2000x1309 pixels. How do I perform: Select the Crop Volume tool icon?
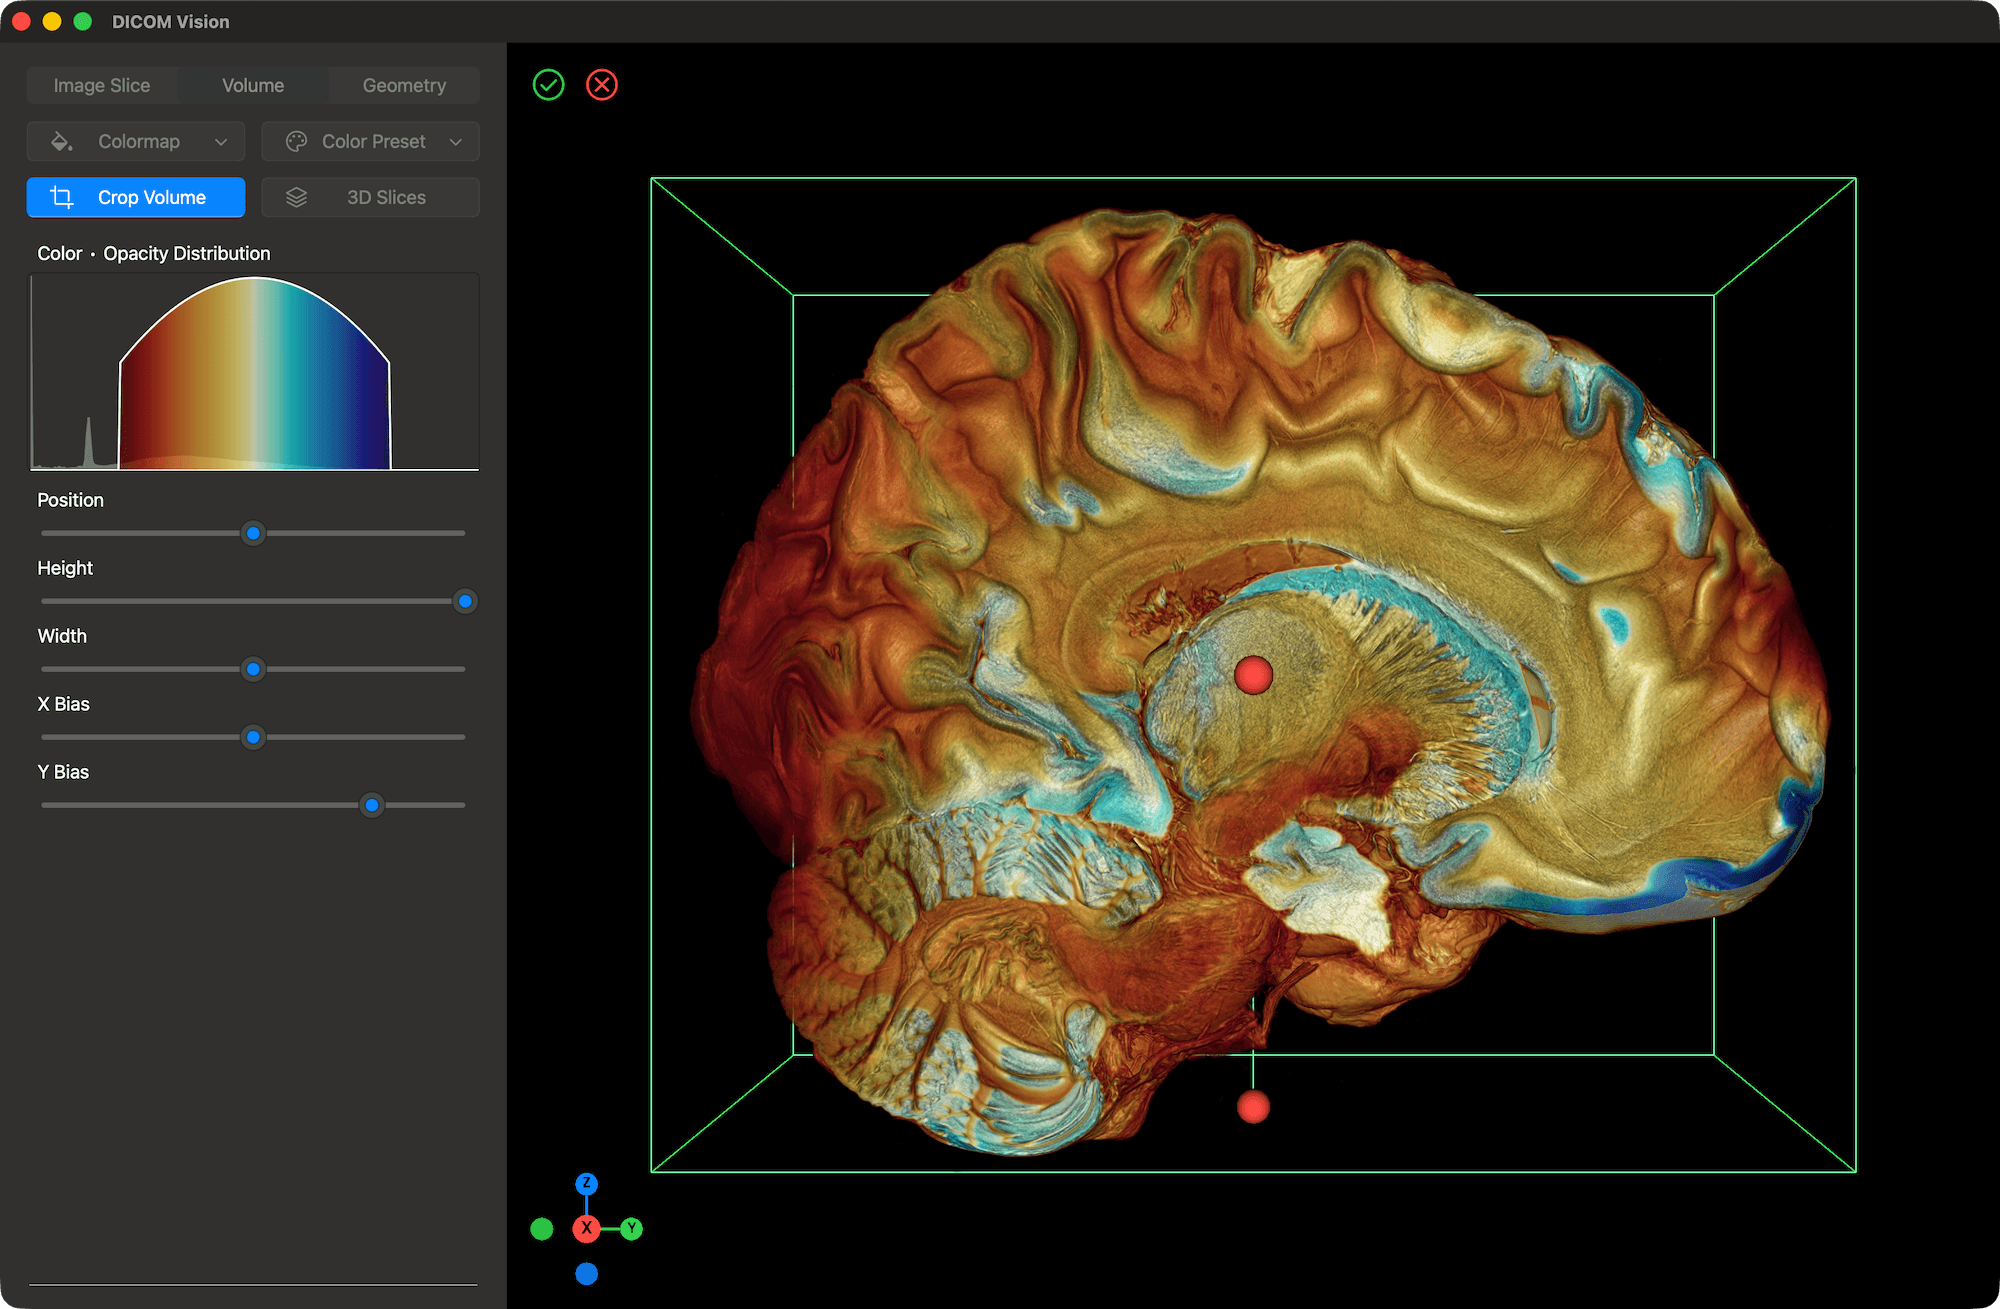point(61,197)
